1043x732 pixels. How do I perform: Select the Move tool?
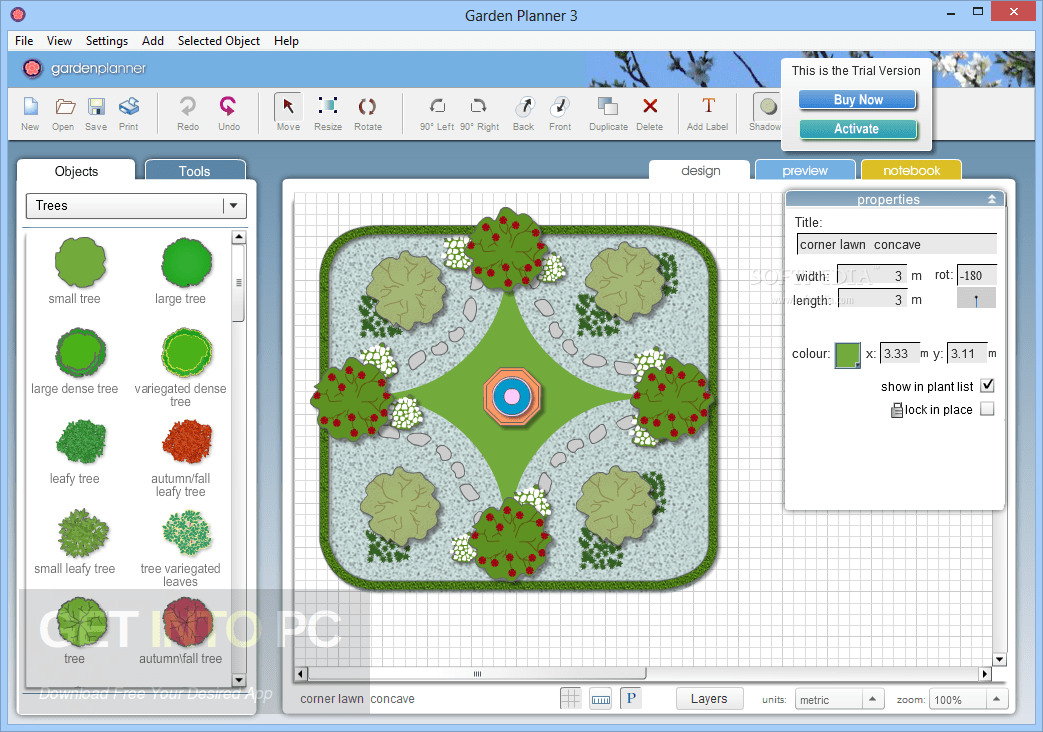tap(287, 112)
